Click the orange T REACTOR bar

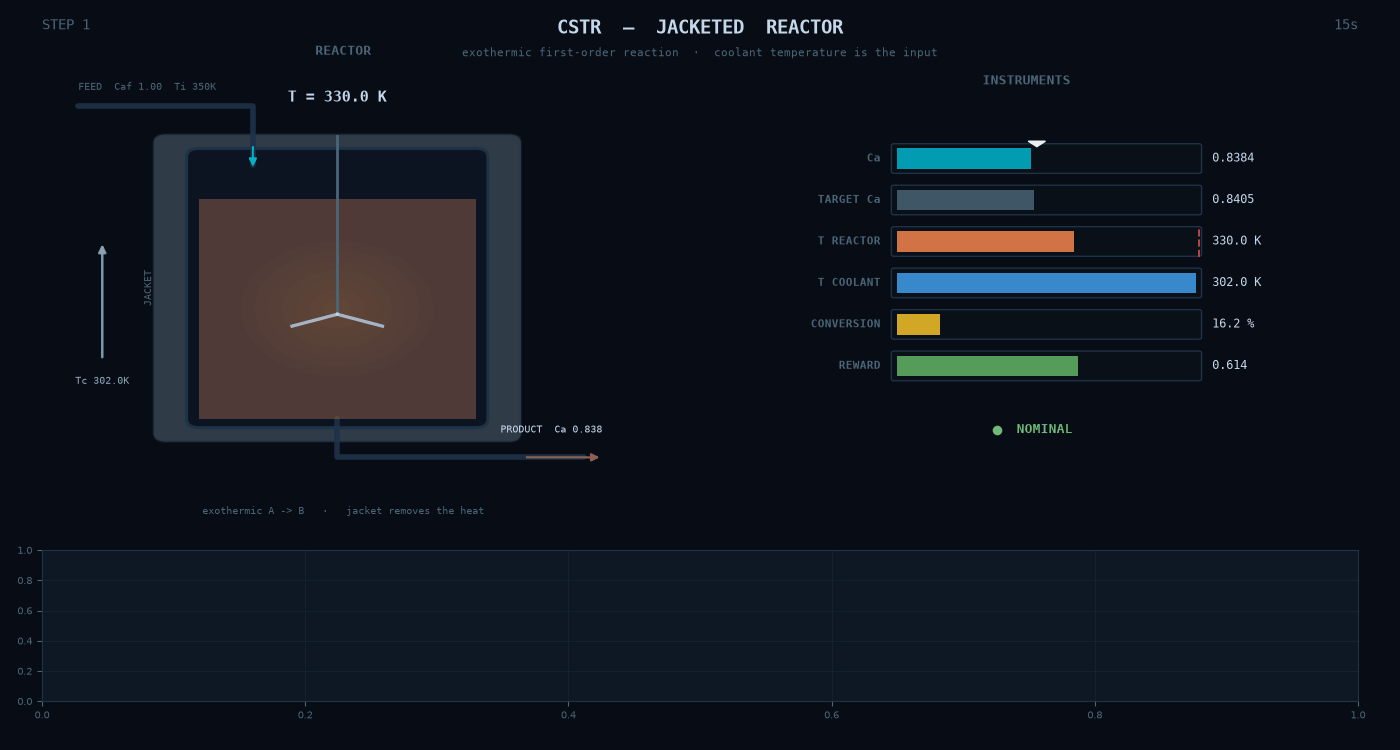point(985,241)
